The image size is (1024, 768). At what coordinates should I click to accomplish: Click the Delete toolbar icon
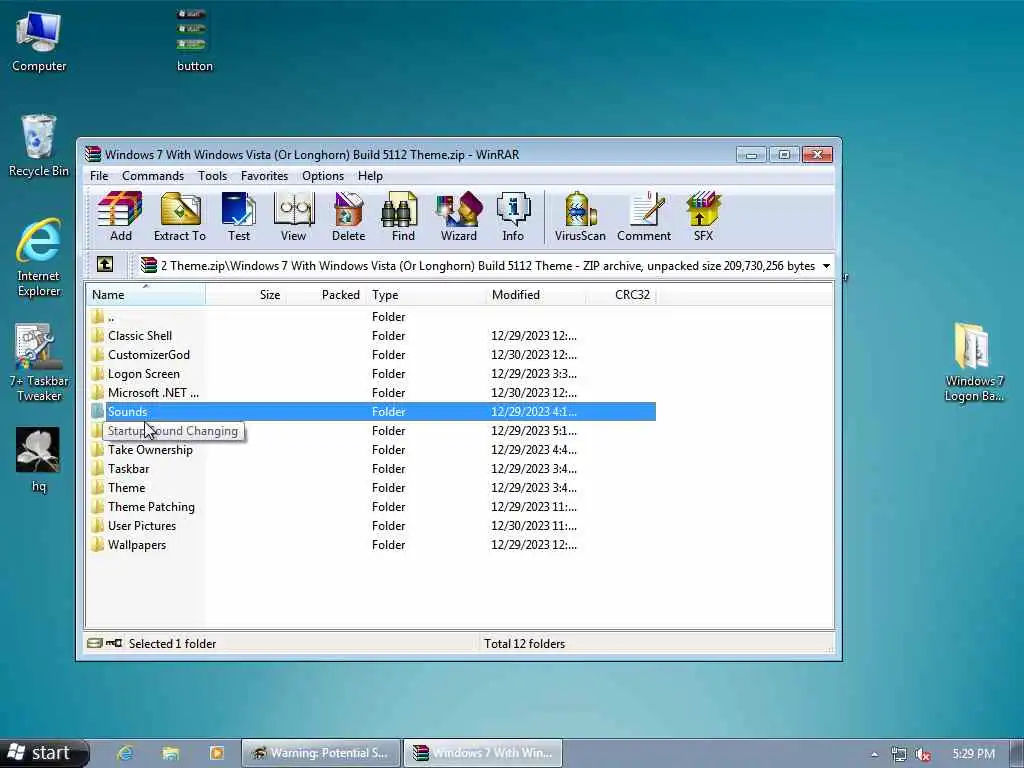click(348, 217)
